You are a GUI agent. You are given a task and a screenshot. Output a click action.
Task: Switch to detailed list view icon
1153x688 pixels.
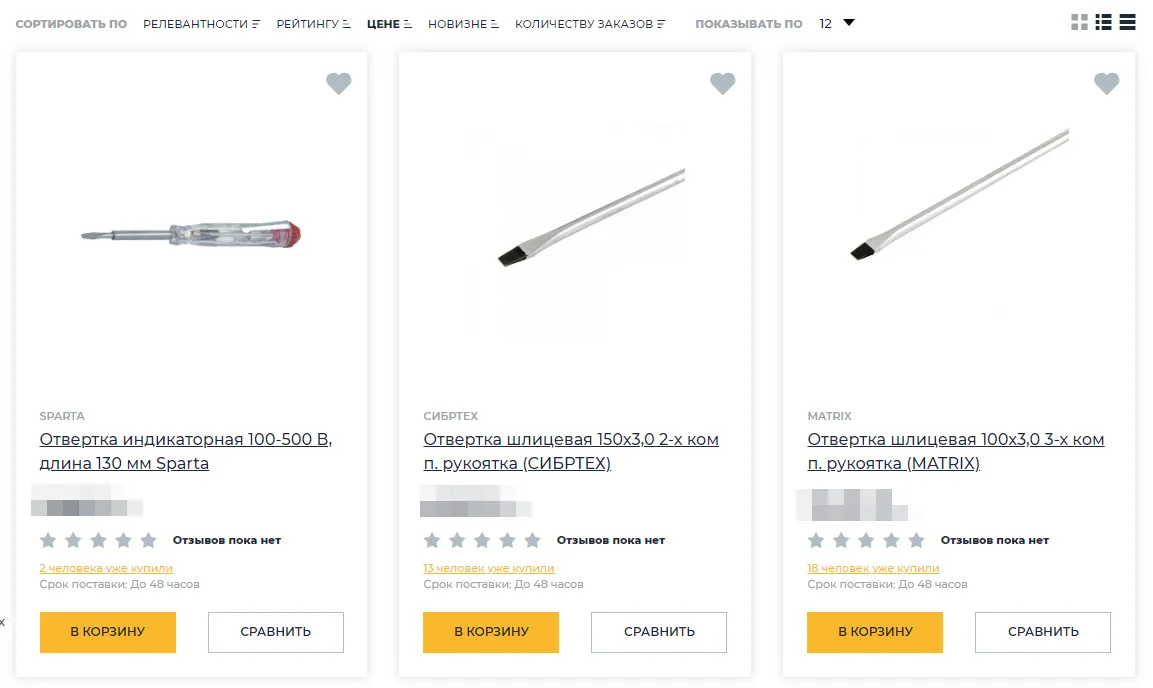click(1104, 22)
